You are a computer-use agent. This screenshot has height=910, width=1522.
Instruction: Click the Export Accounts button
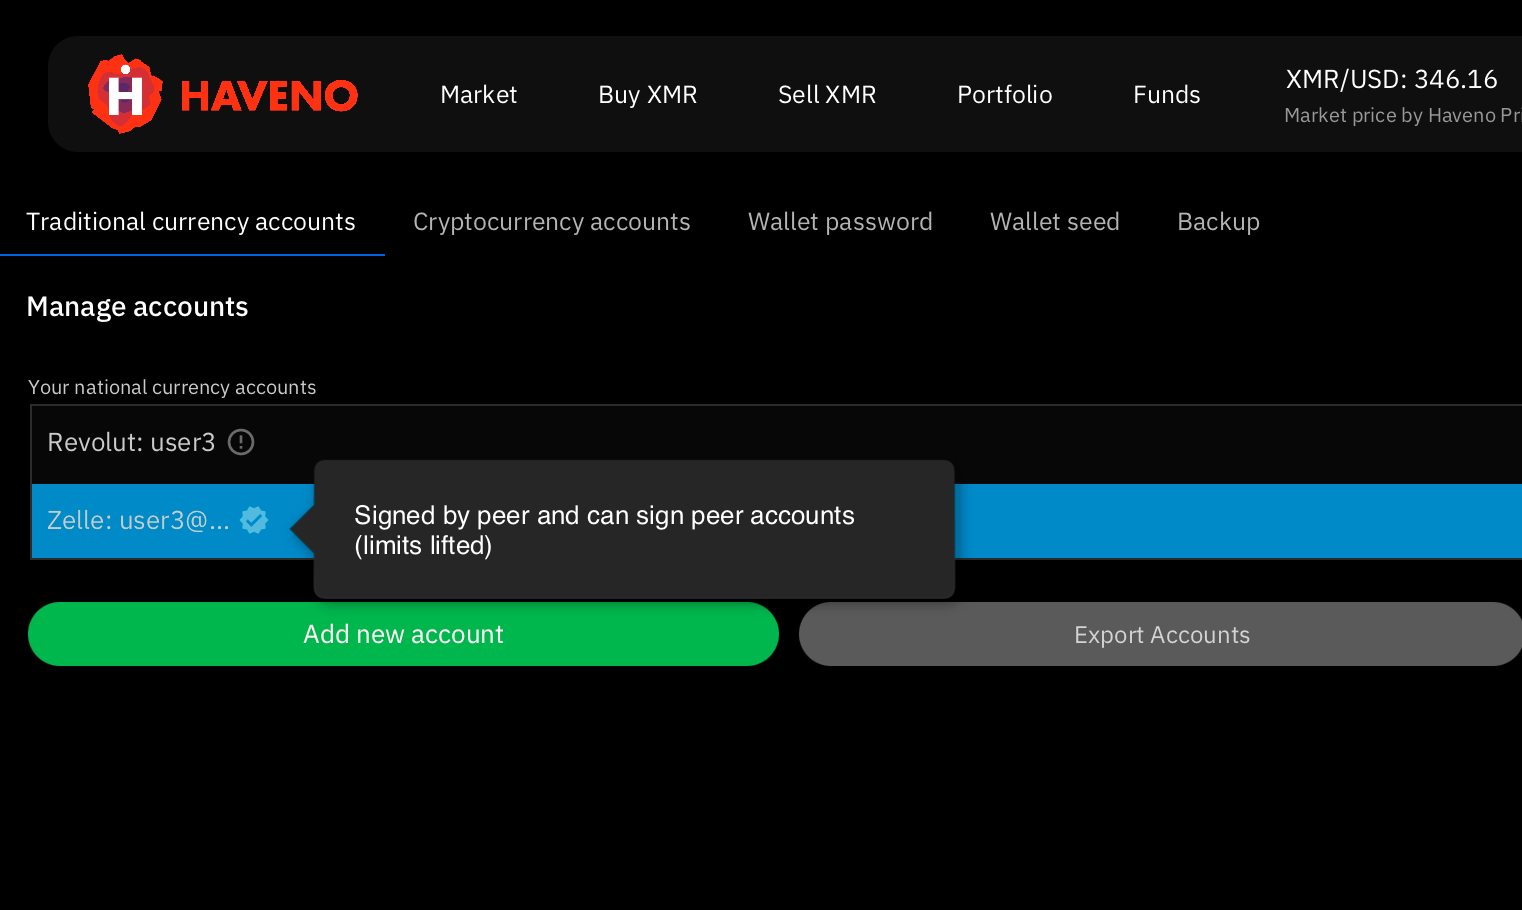pyautogui.click(x=1161, y=634)
